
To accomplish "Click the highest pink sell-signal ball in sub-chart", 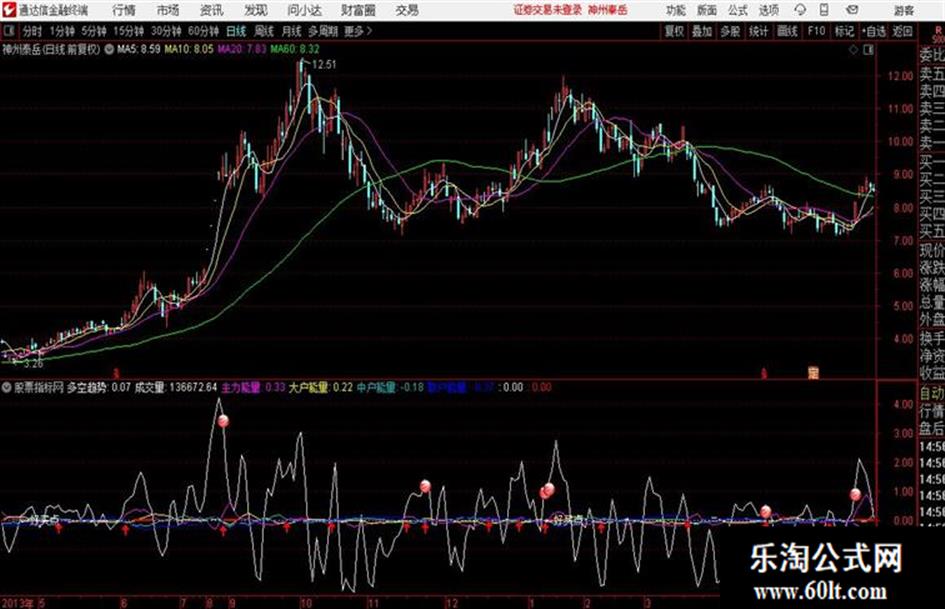I will (224, 421).
